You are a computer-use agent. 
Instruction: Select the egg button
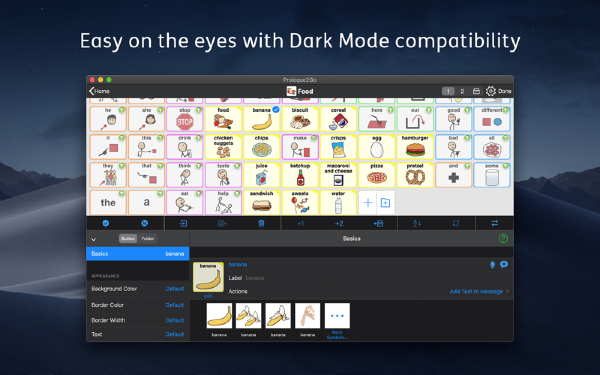(377, 147)
